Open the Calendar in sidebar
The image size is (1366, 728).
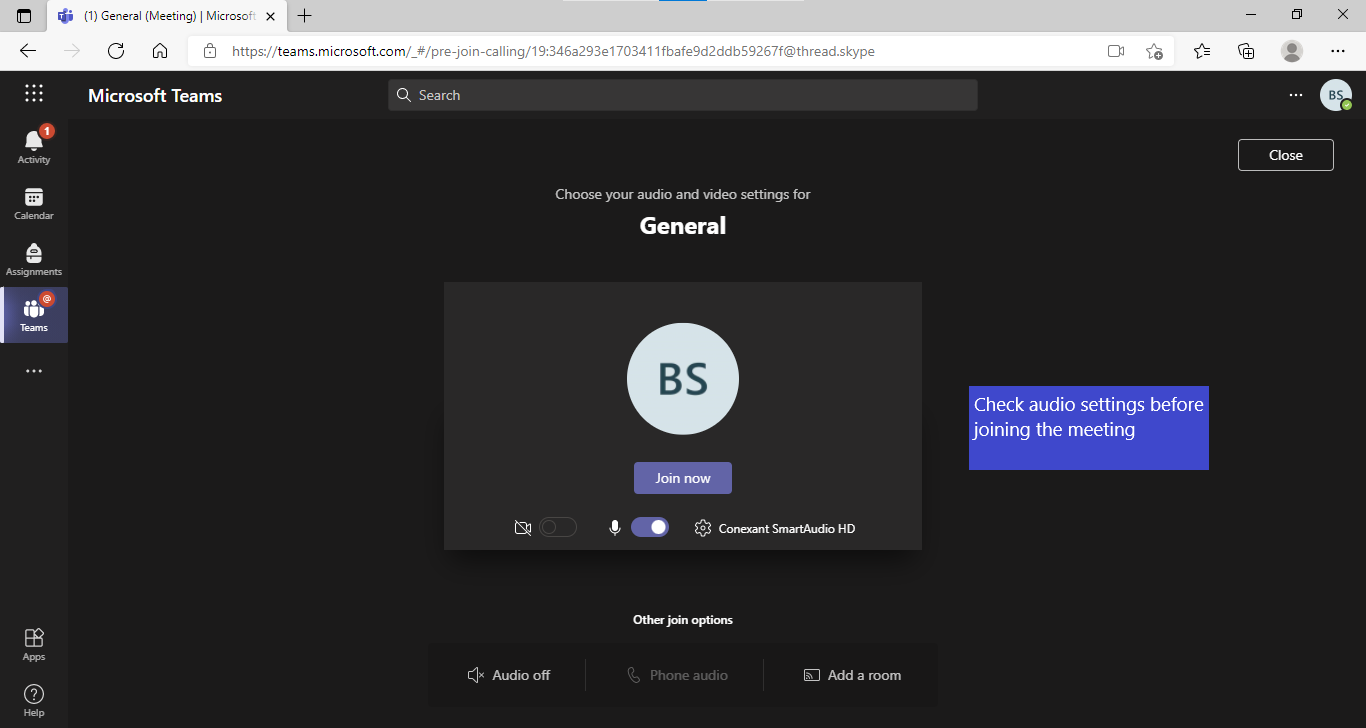(x=34, y=203)
